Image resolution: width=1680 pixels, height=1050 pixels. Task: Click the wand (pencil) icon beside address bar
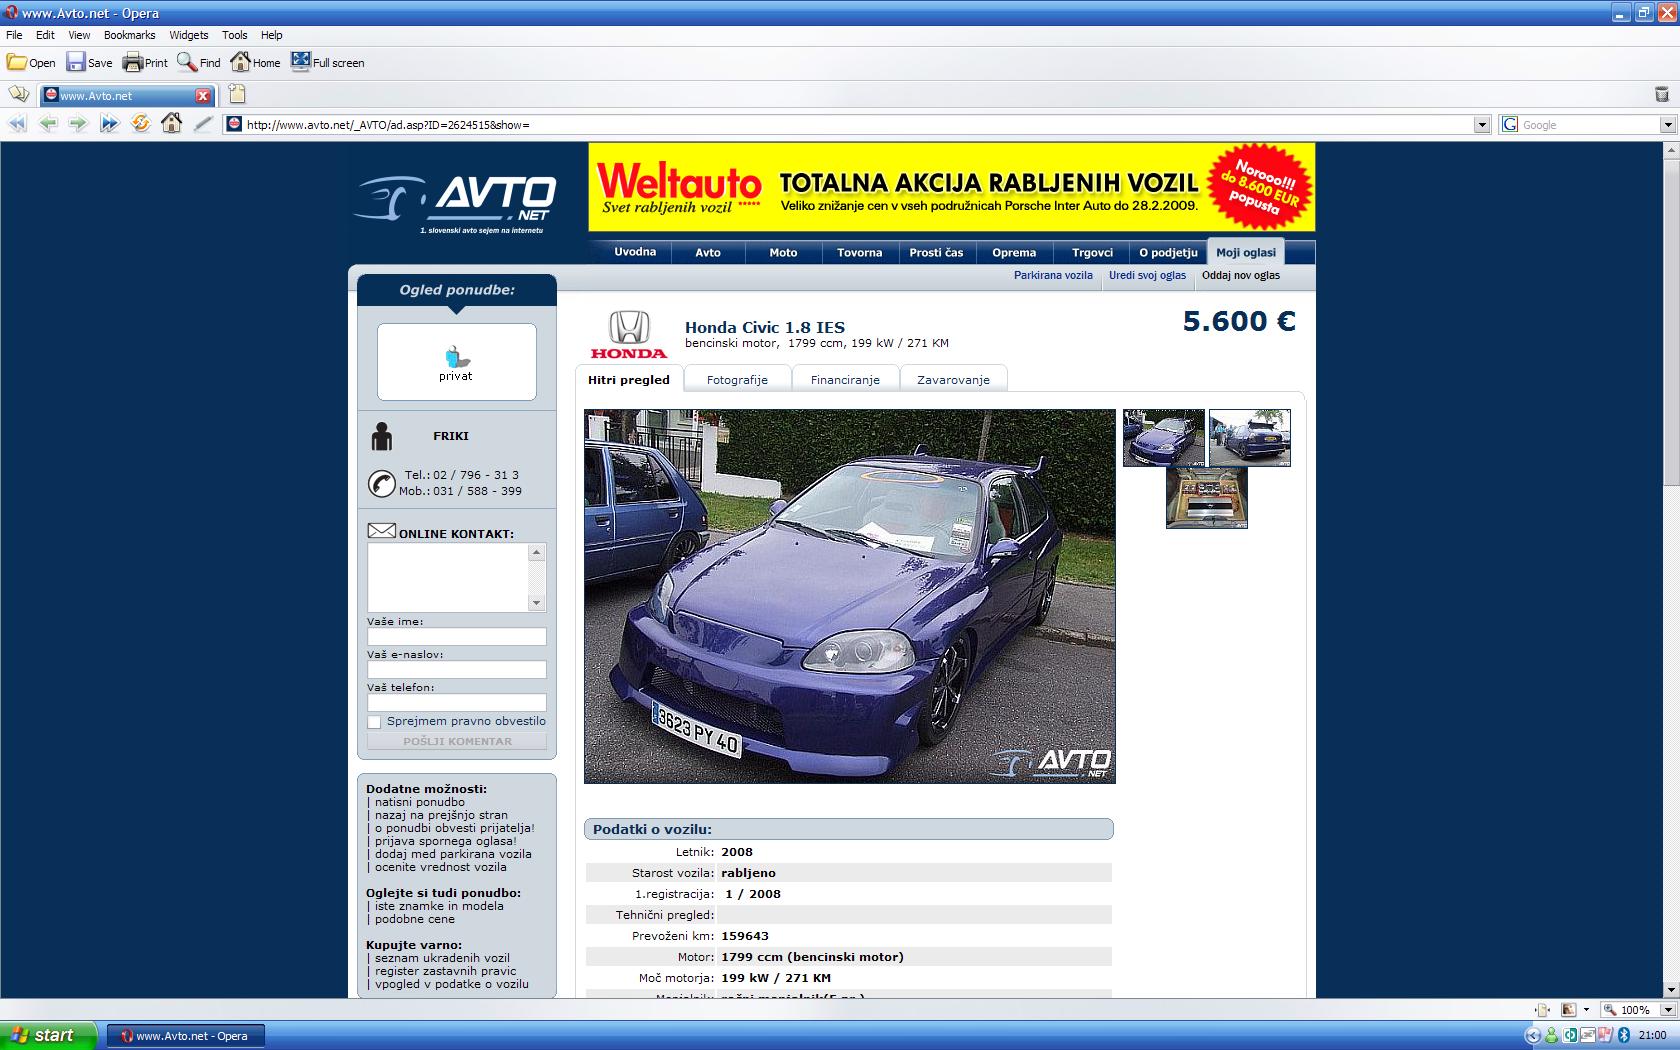[203, 124]
